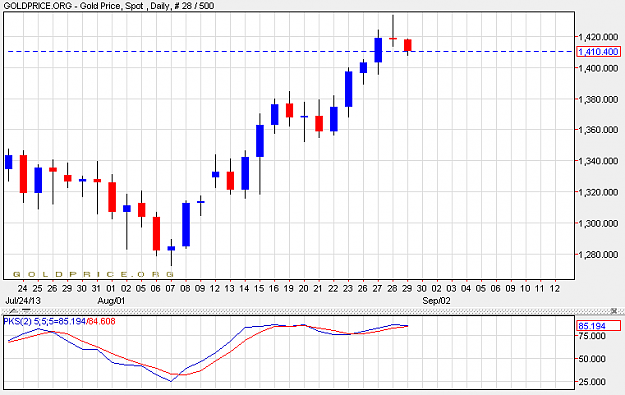This screenshot has height=395, width=625.
Task: Click the 'PKS(2) 5;5;5=85.194' indicator legend
Action: pyautogui.click(x=44, y=321)
